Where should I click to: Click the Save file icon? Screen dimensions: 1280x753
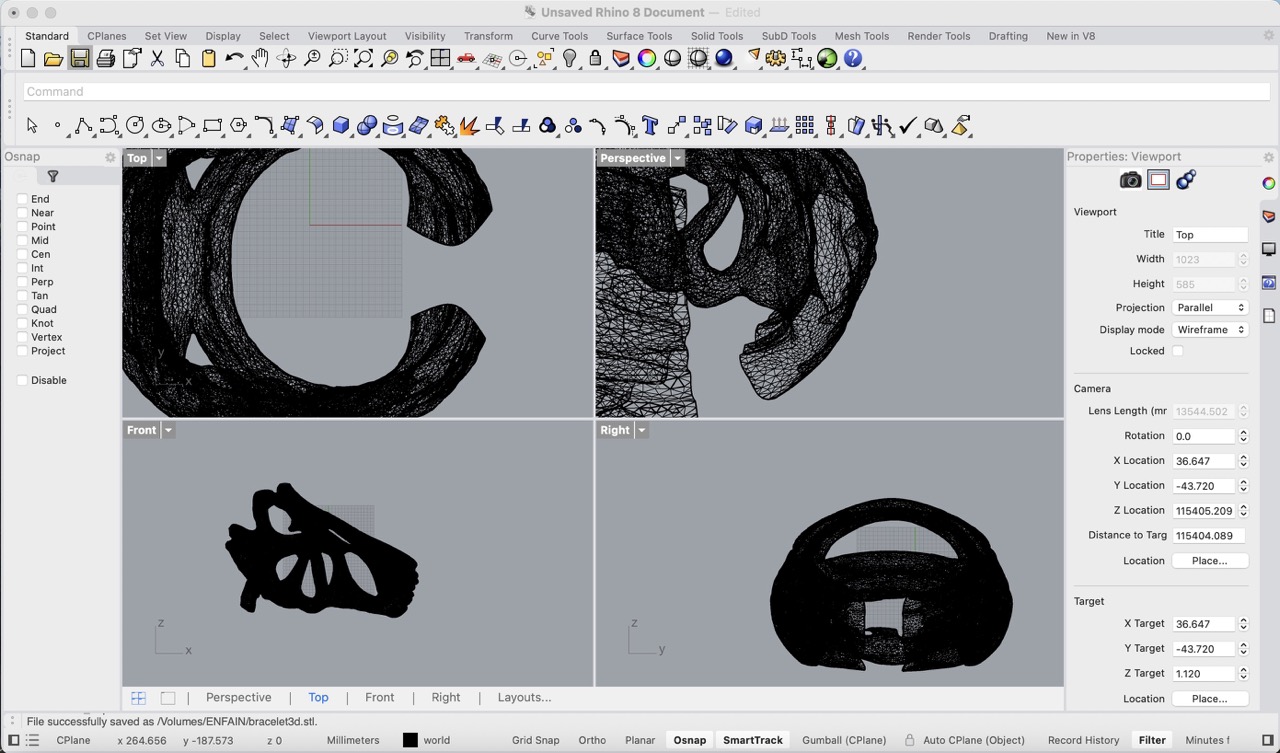(x=80, y=59)
